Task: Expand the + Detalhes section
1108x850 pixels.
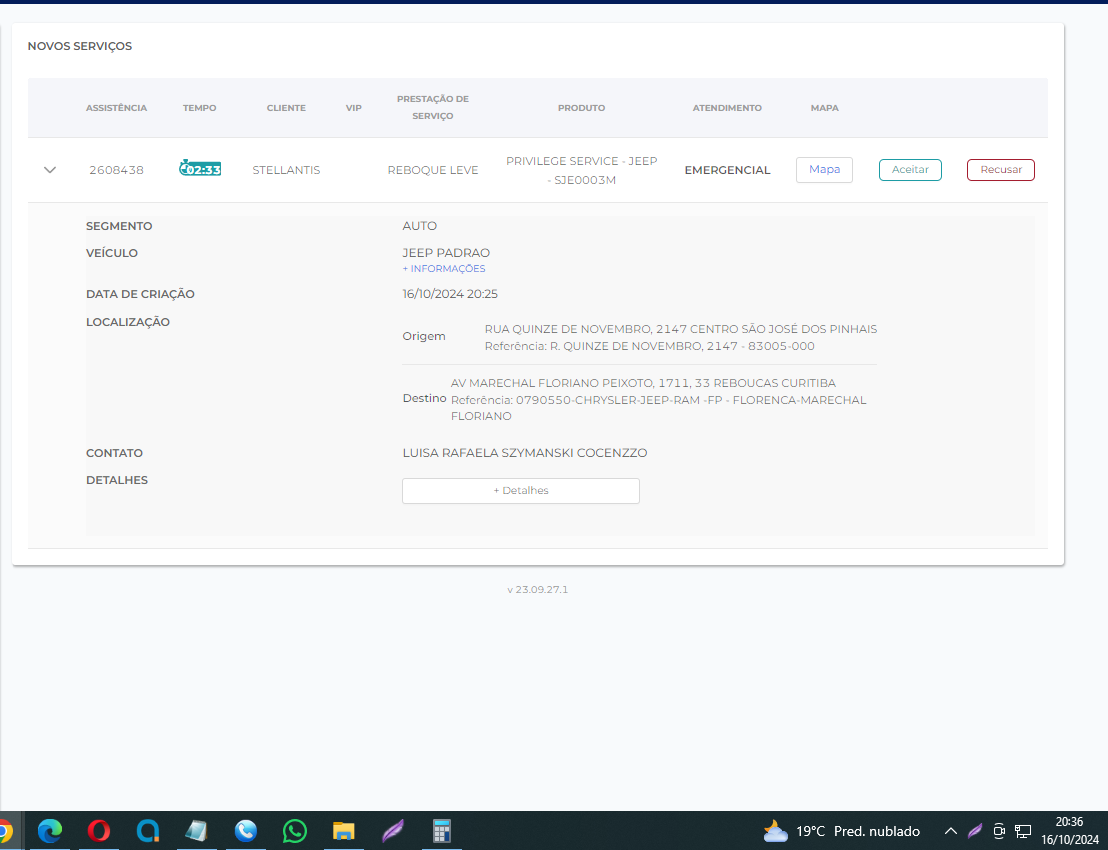Action: [x=520, y=491]
